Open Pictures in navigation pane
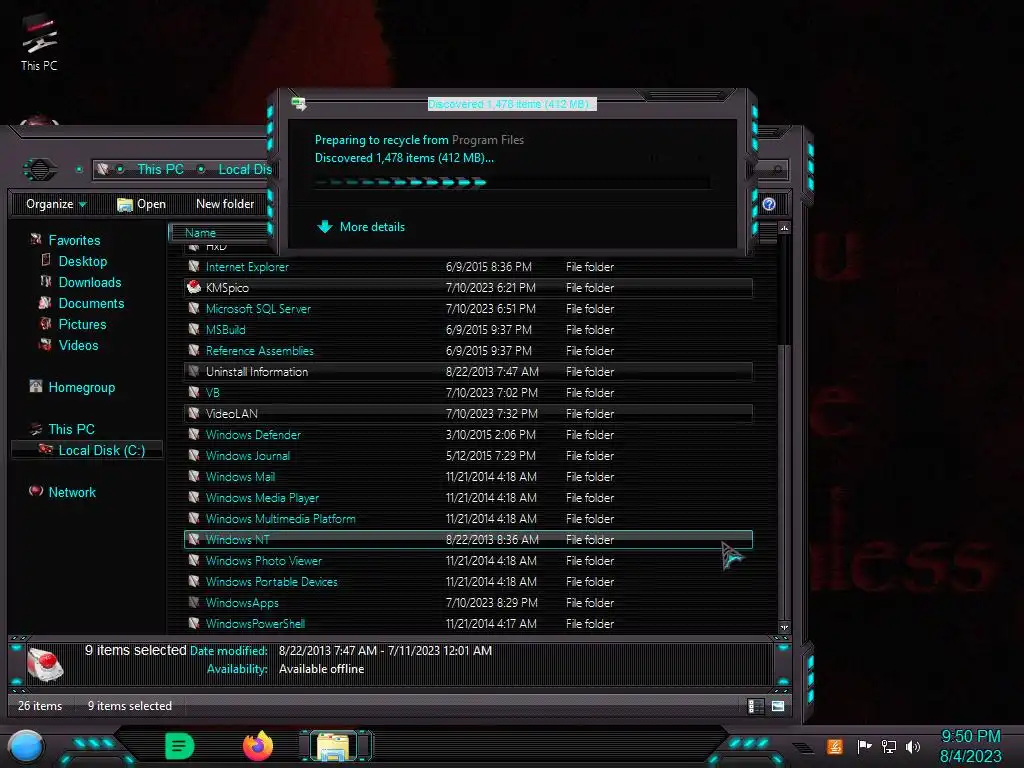 click(x=82, y=324)
